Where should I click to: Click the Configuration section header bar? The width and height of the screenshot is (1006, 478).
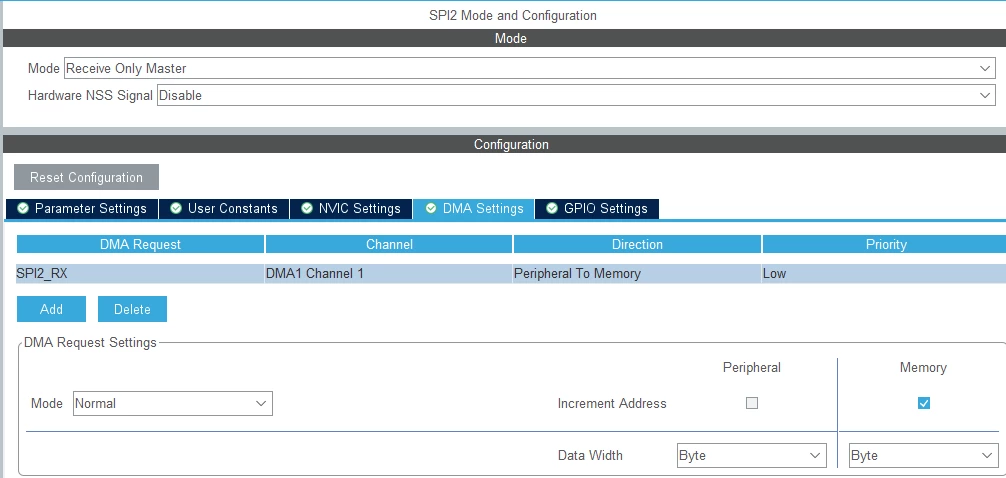504,144
